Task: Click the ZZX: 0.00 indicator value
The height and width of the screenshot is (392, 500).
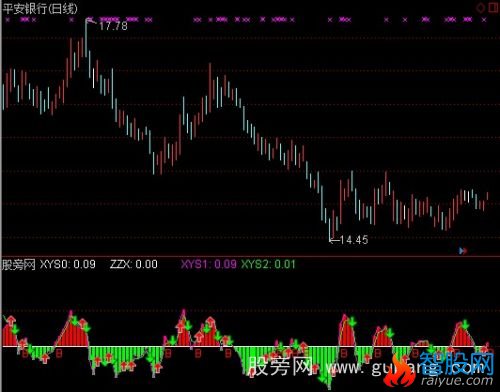Action: tap(134, 264)
